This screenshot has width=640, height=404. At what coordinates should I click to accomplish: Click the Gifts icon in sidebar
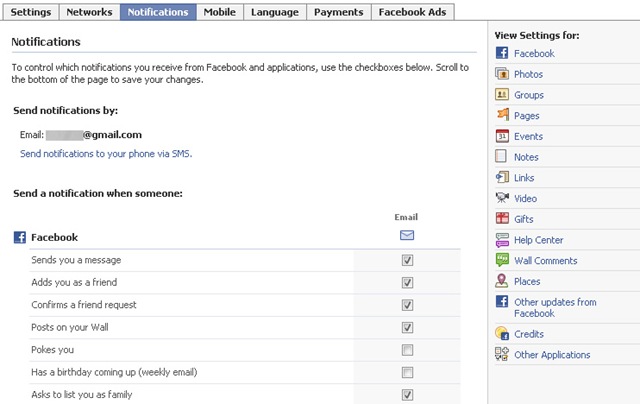click(x=502, y=219)
